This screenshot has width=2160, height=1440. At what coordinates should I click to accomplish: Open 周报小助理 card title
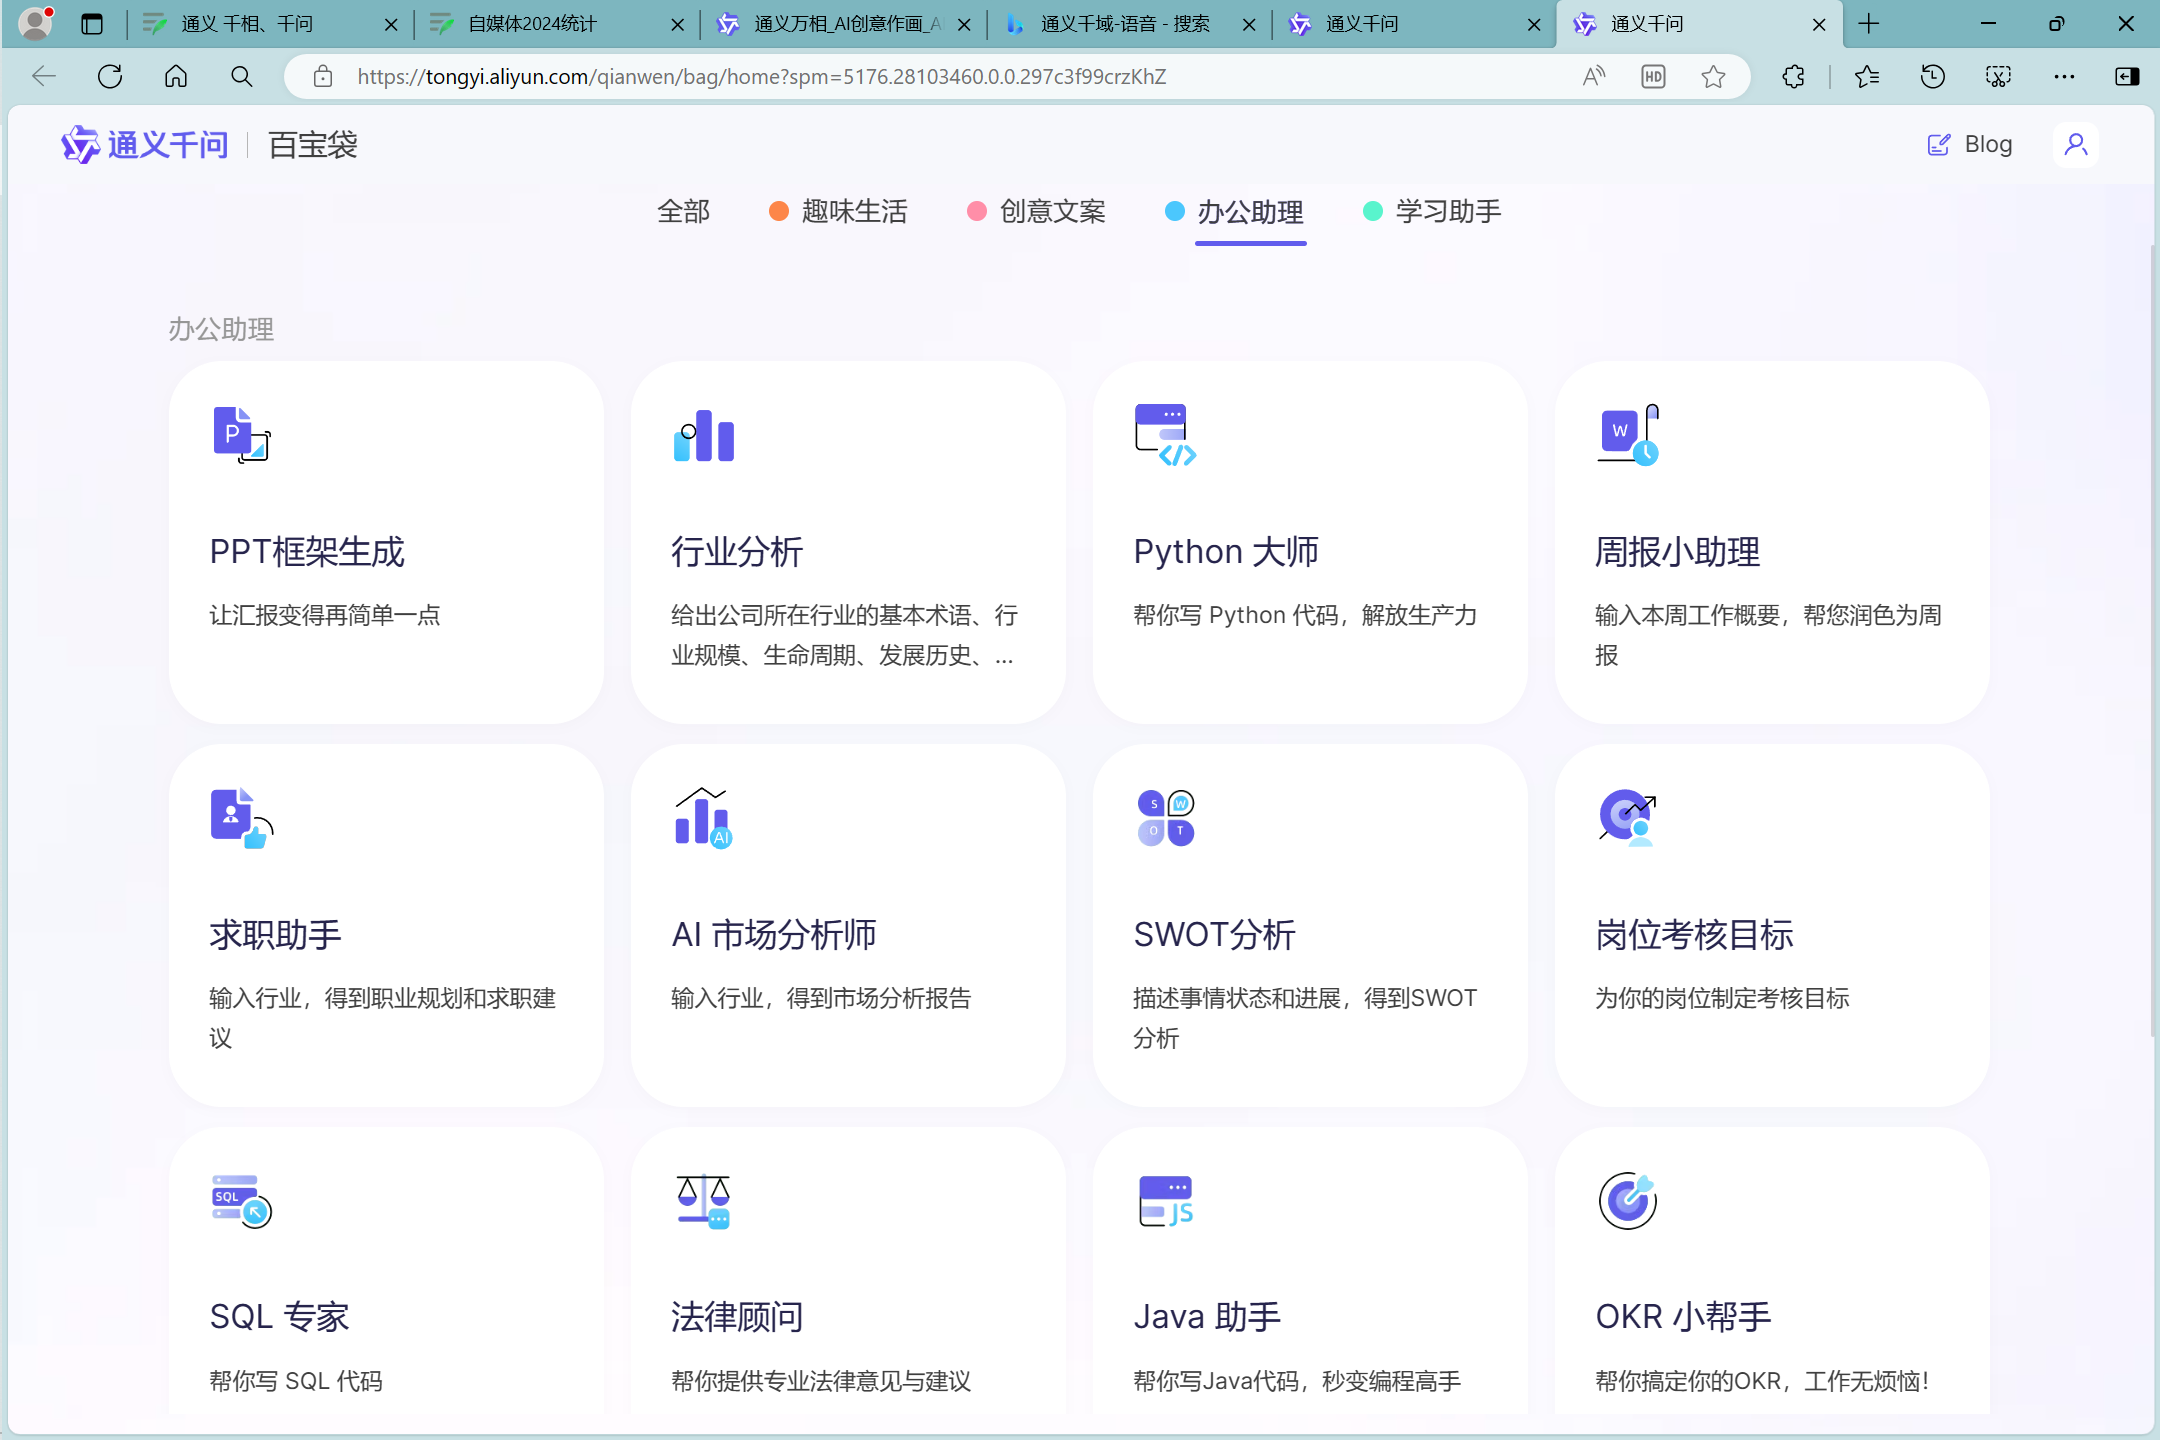(x=1678, y=552)
